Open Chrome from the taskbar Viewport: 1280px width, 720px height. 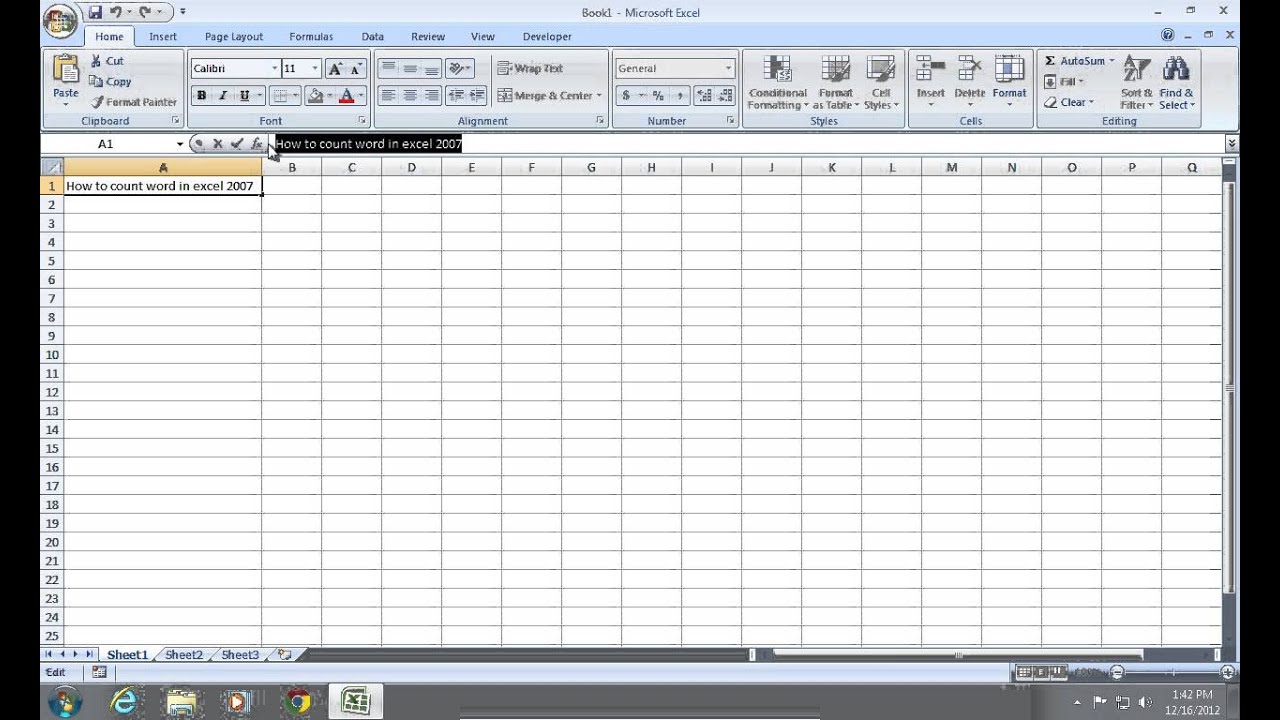[x=297, y=702]
